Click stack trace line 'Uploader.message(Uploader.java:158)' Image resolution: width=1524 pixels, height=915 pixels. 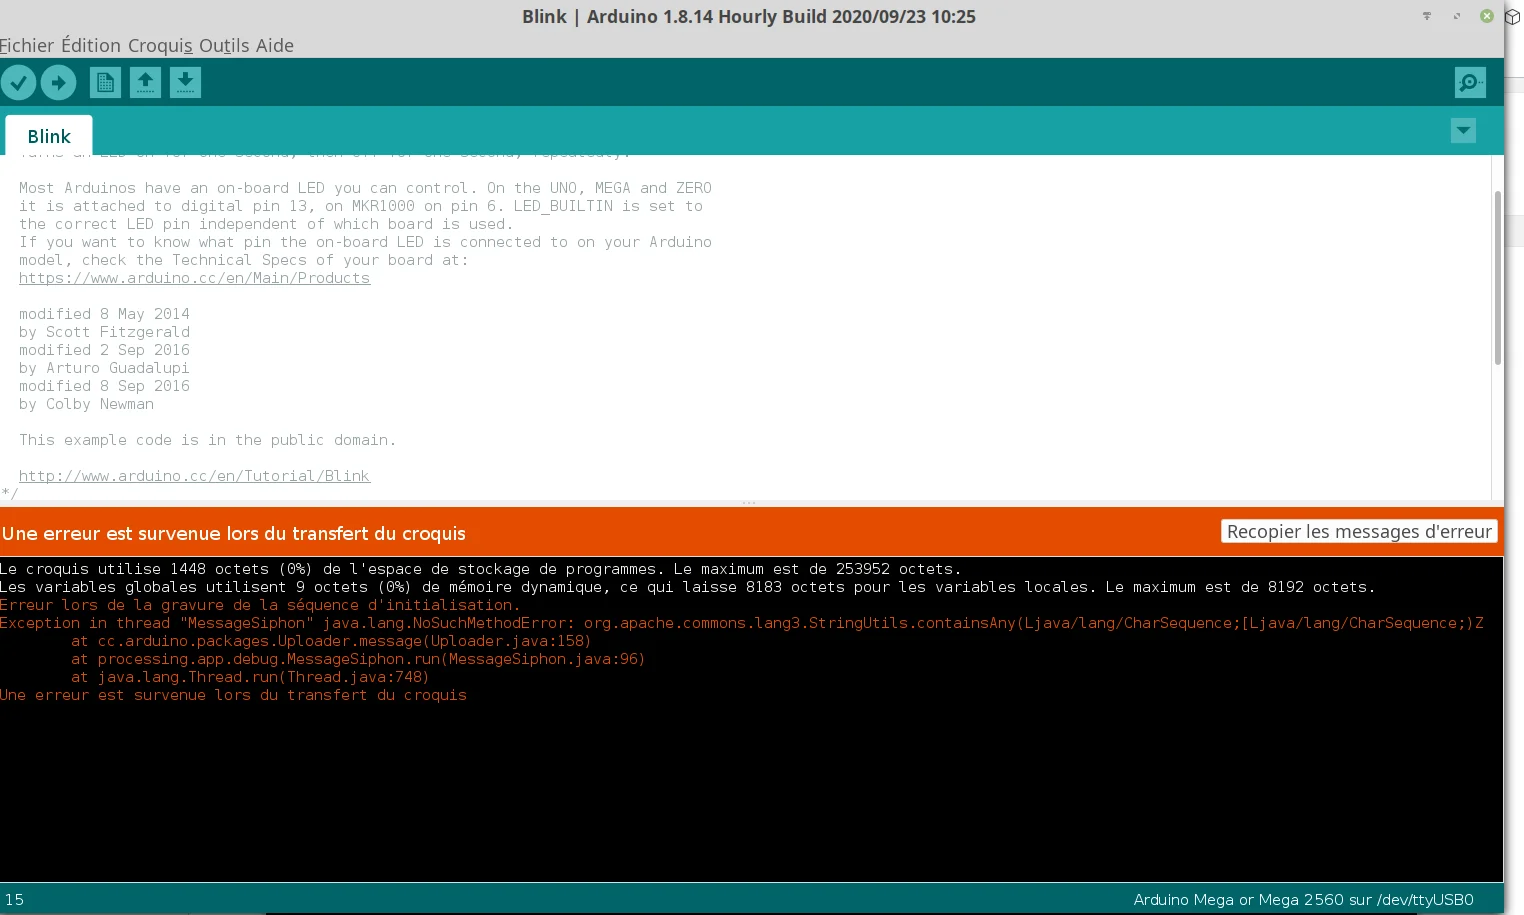[331, 641]
